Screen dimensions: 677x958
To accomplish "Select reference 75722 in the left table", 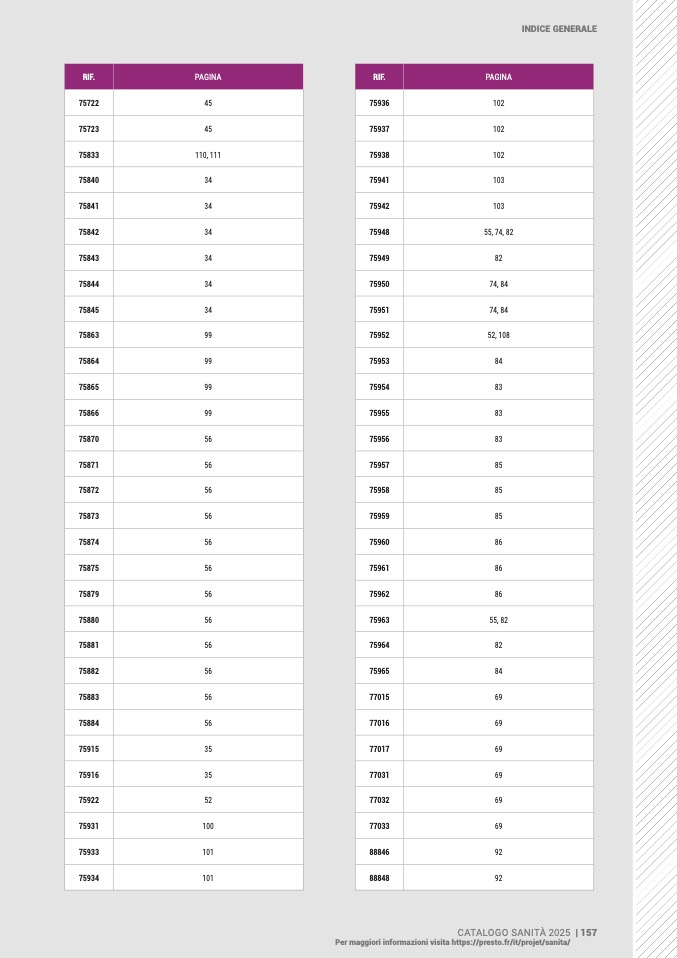I will coord(88,103).
